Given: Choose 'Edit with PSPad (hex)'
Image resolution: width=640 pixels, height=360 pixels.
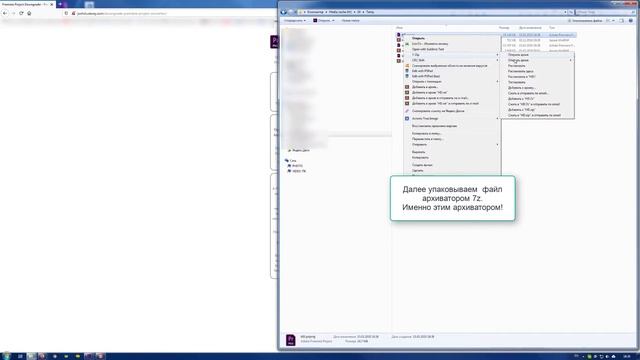Looking at the screenshot, I should [x=426, y=76].
